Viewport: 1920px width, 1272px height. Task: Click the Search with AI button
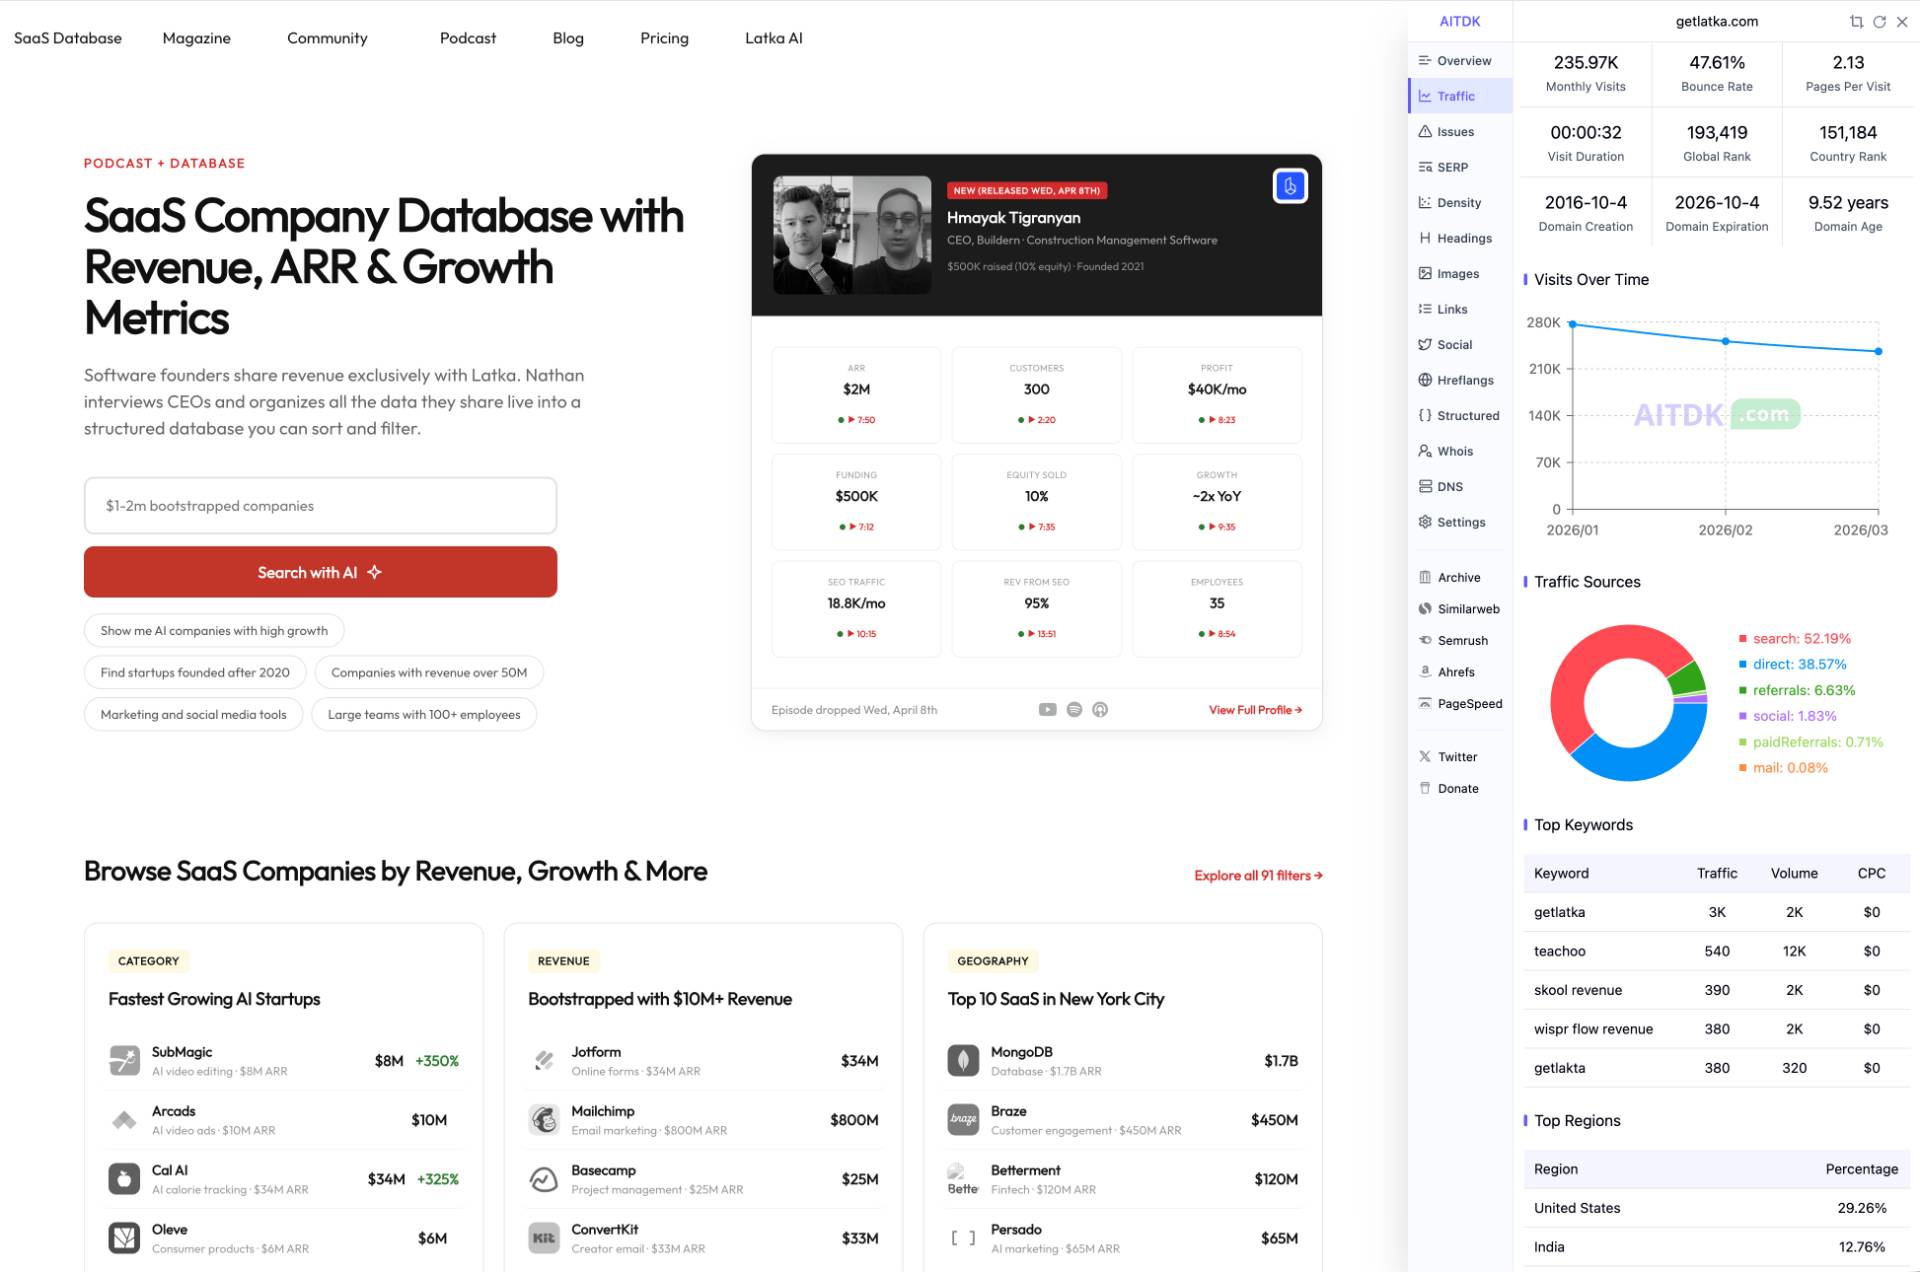(320, 572)
